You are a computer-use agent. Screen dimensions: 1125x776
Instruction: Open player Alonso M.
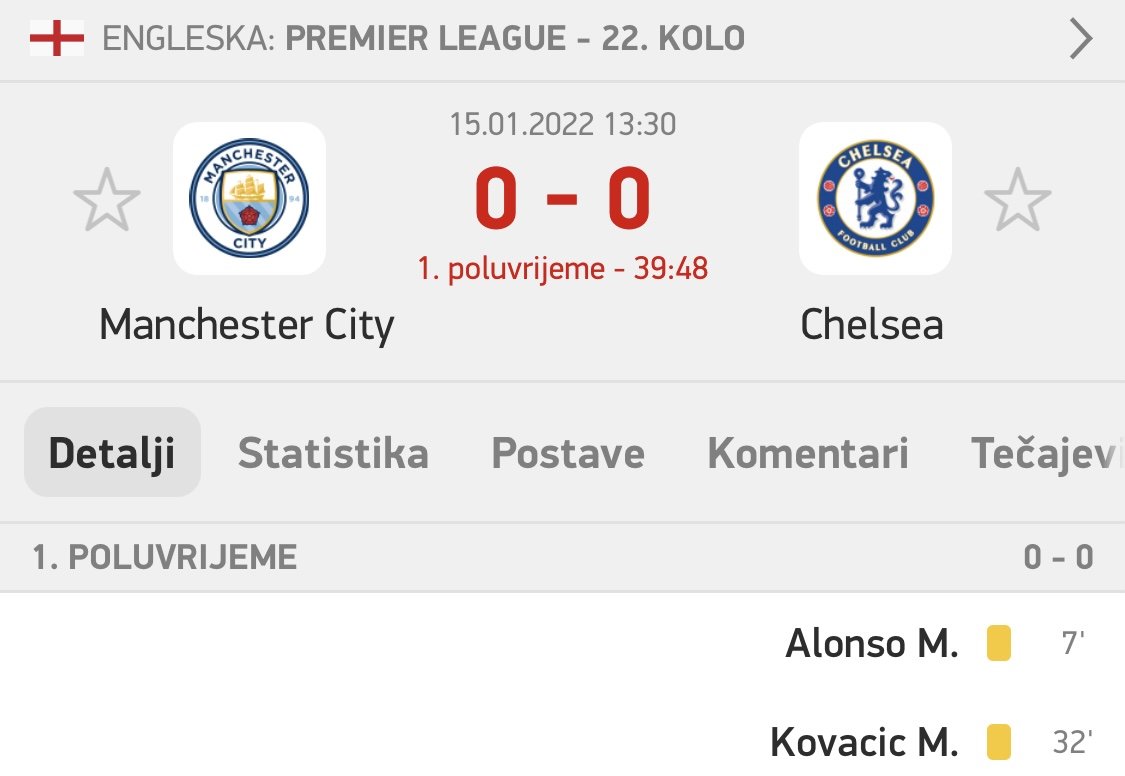[x=871, y=643]
